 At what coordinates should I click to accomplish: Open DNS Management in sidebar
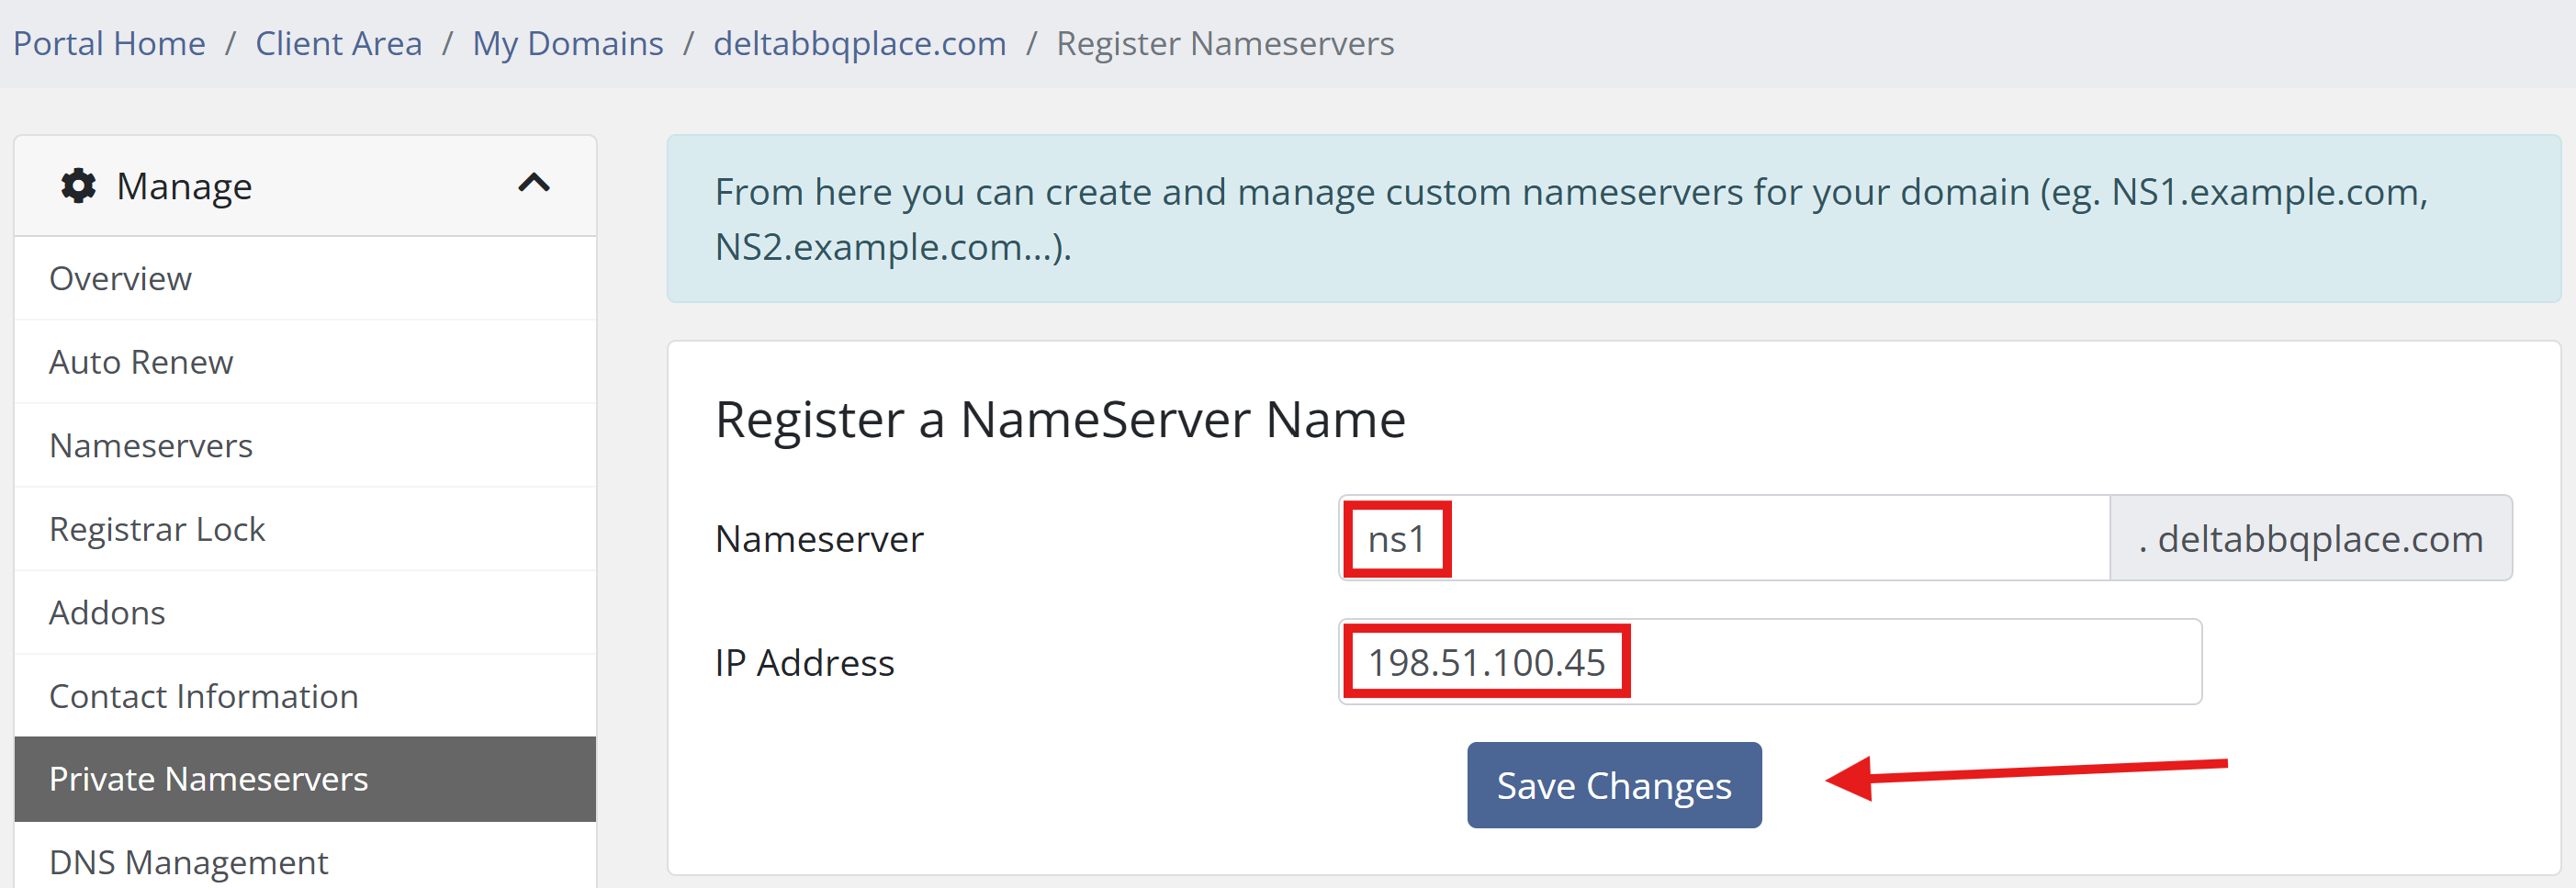coord(188,862)
